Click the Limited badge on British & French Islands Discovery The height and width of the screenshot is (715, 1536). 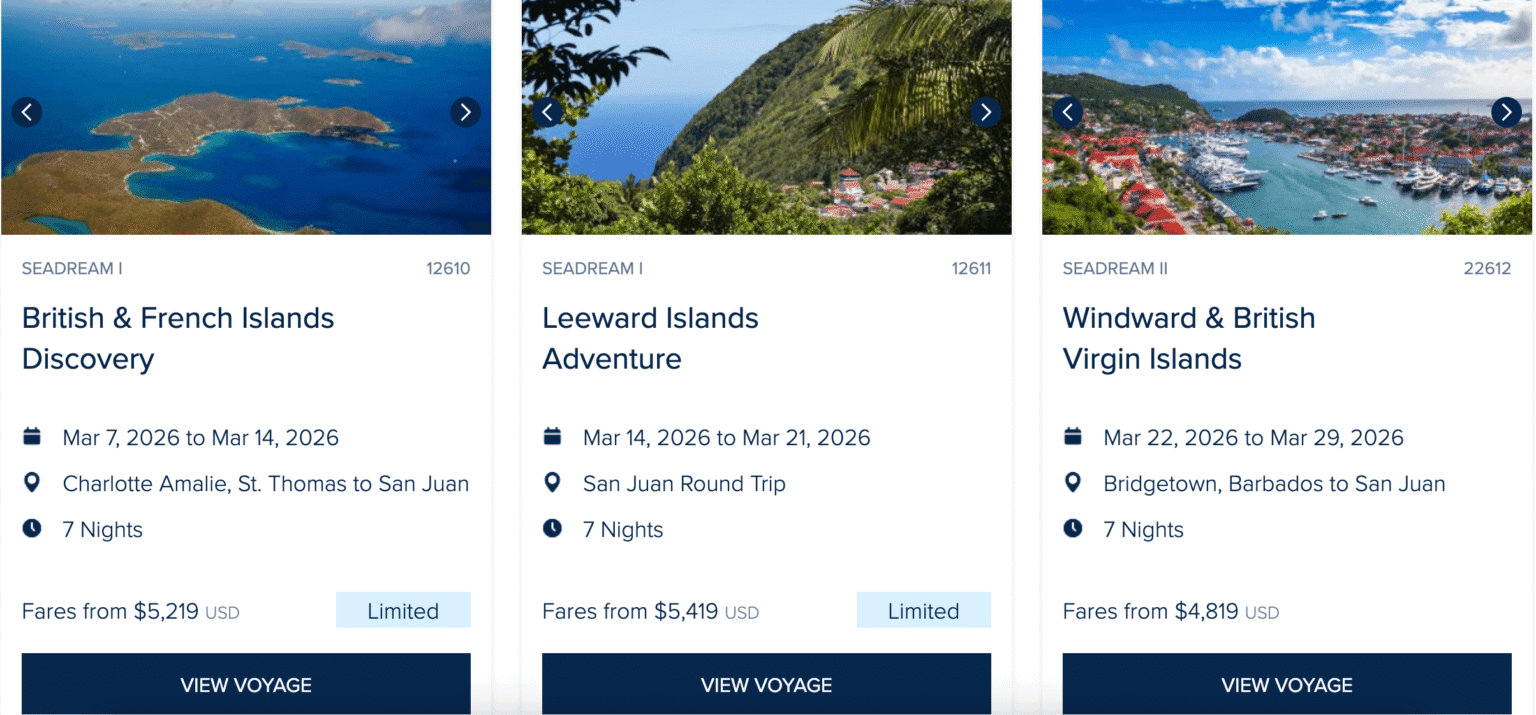click(x=403, y=610)
